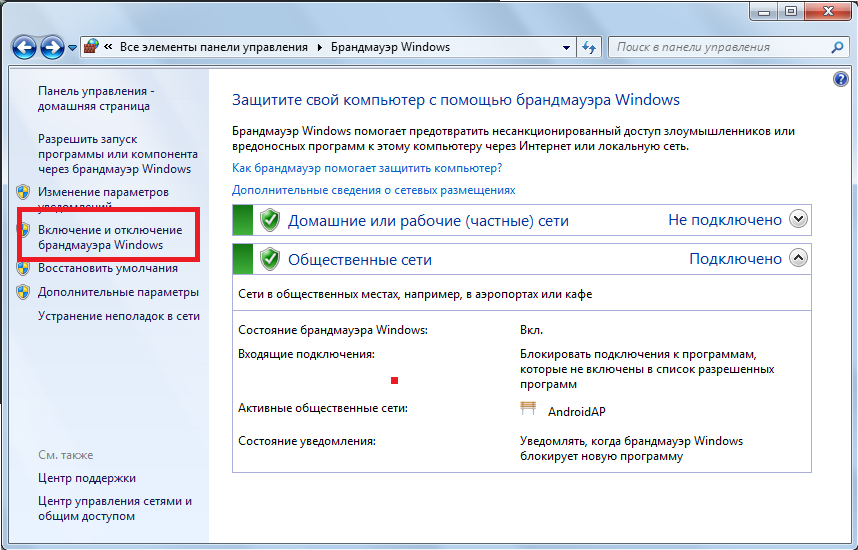Click the AndroidAP network bench icon
This screenshot has height=550, width=858.
coord(529,409)
